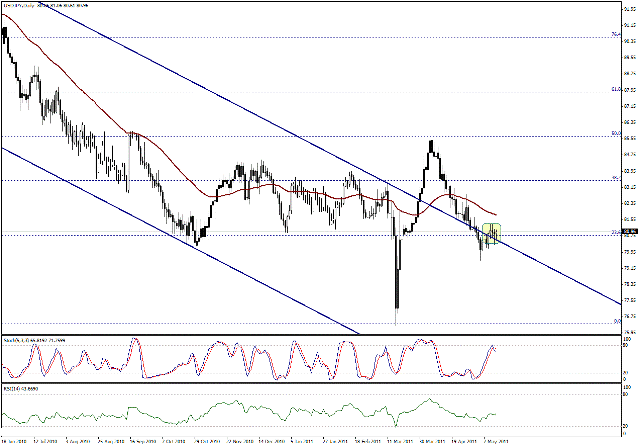Click the date axis below the RSI panel
Screen dimensions: 640x445
300,439
